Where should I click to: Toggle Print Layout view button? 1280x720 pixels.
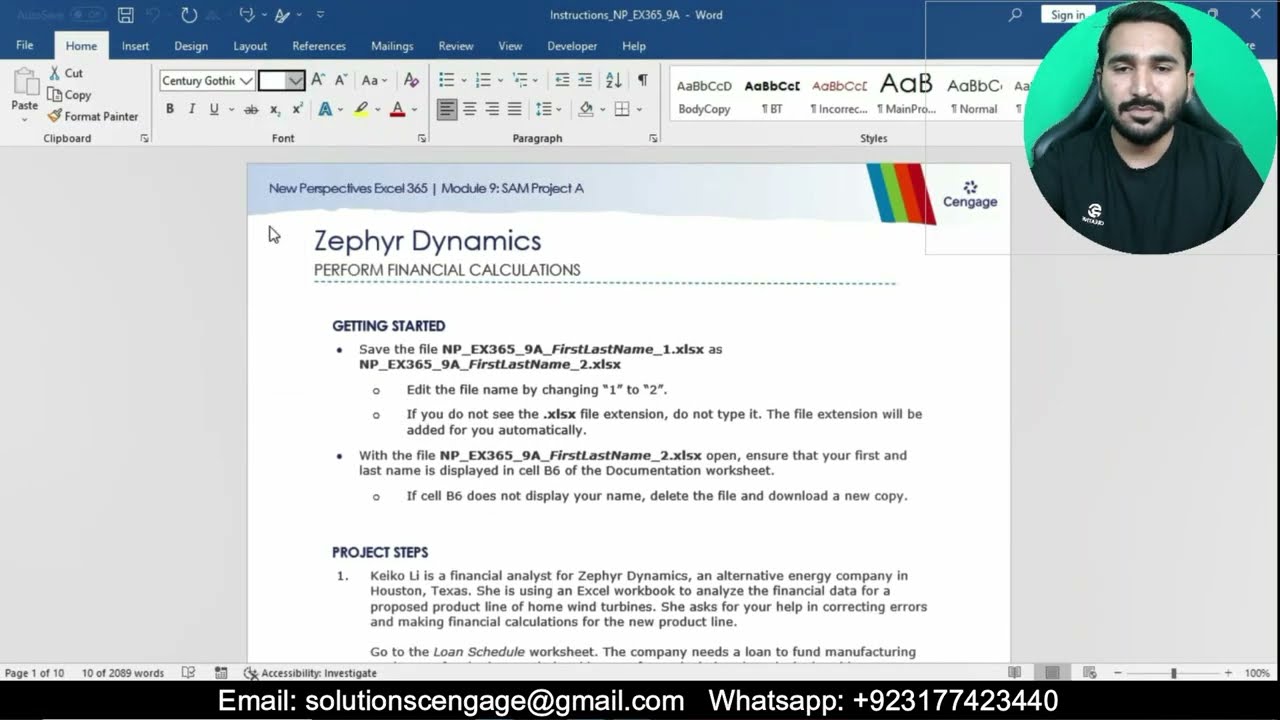1052,673
